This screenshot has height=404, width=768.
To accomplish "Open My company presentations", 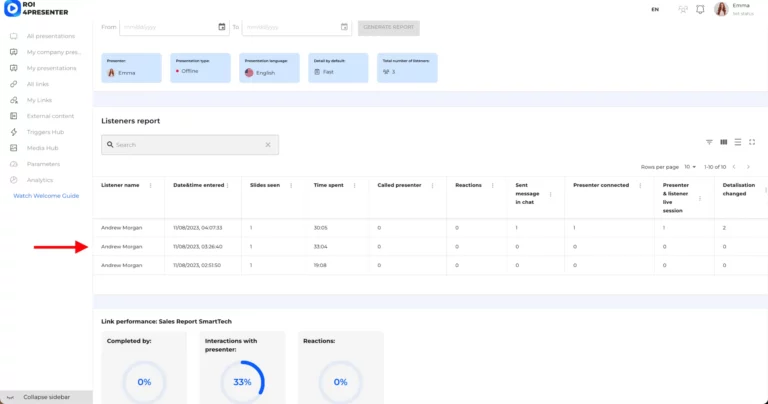I will coord(54,52).
